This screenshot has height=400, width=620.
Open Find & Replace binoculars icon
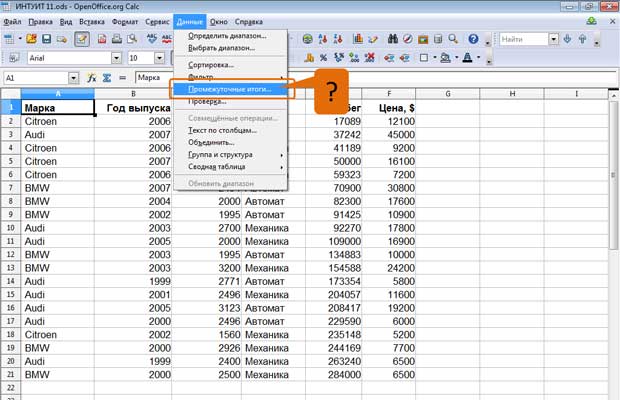tap(393, 39)
